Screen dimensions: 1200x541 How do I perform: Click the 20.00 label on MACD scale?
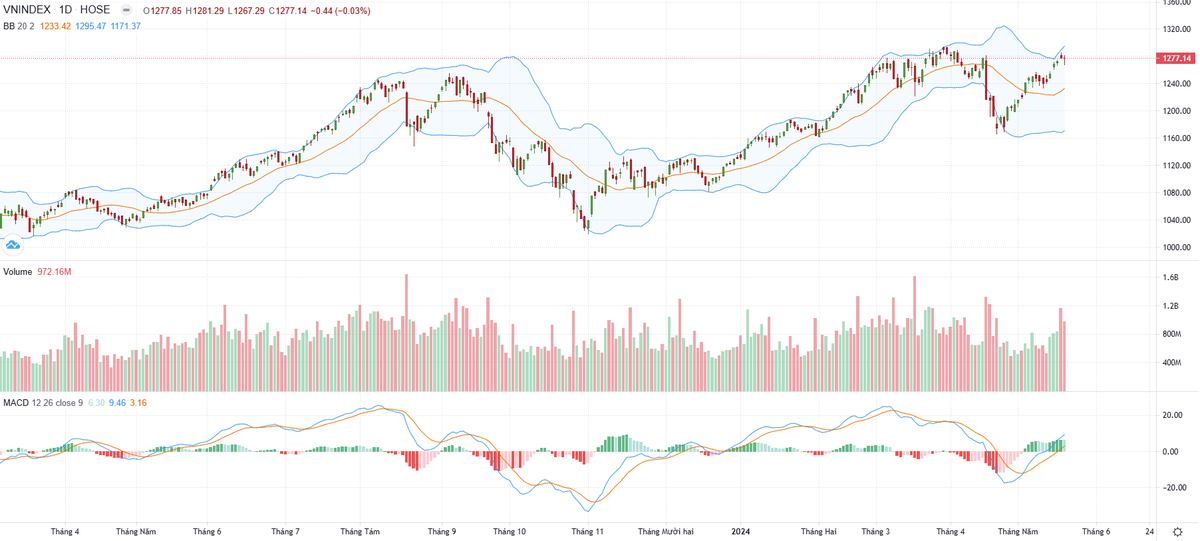click(x=1171, y=415)
